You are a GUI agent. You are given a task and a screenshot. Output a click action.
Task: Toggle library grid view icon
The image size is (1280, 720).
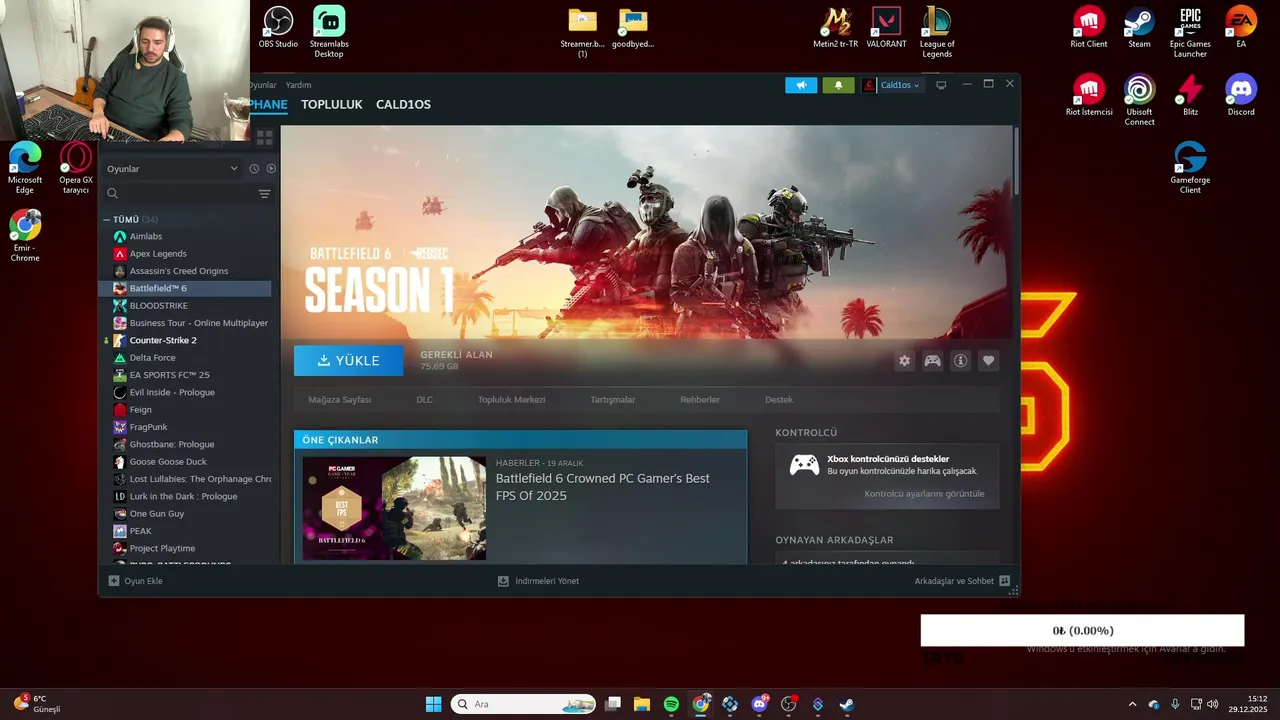point(265,137)
